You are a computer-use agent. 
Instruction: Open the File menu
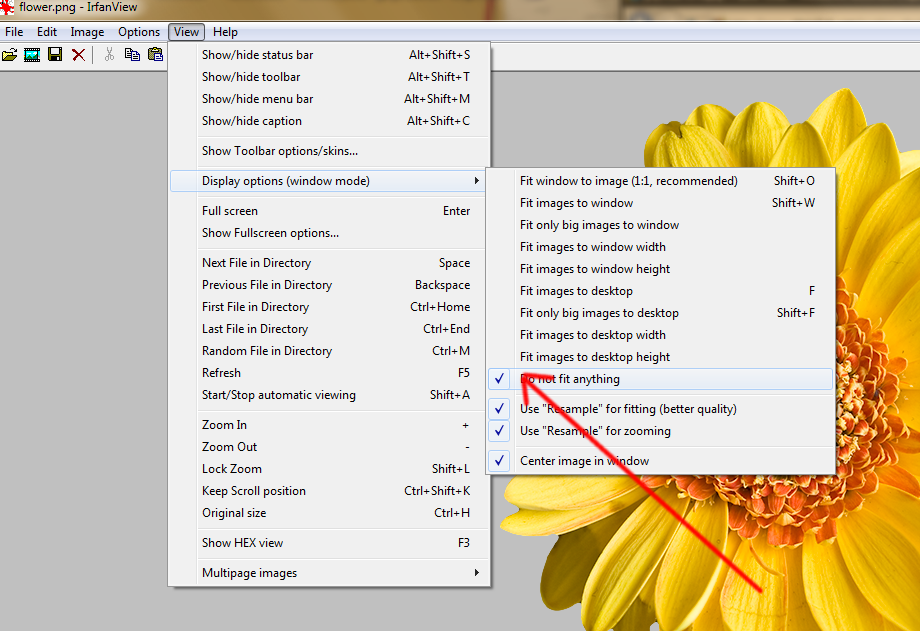[x=14, y=32]
